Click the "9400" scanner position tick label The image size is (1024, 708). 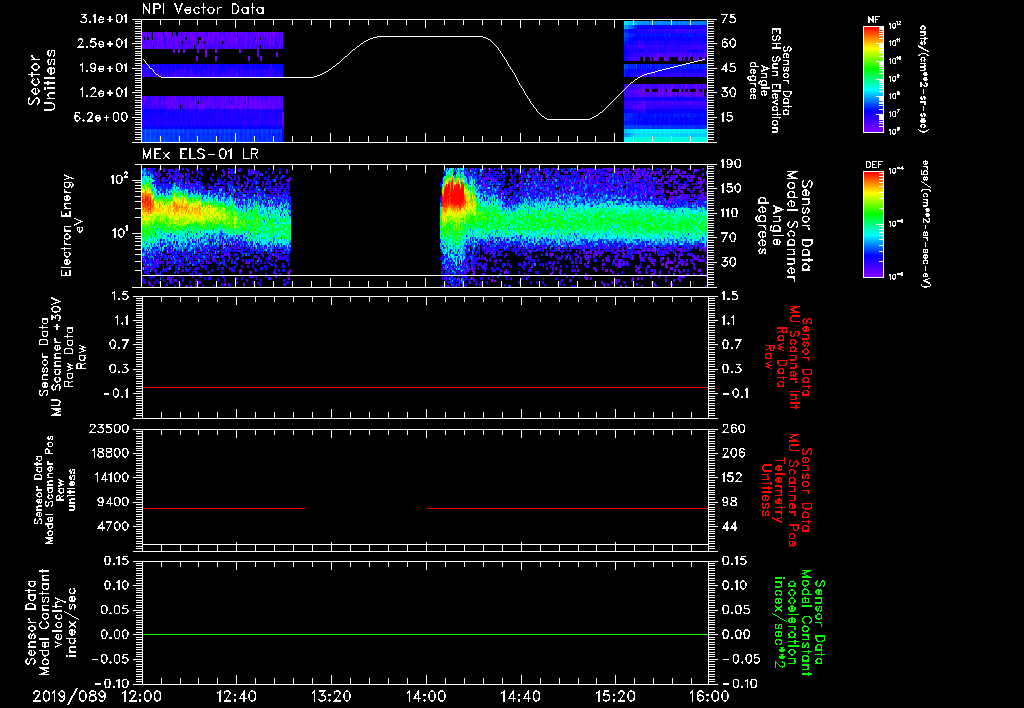pos(113,502)
